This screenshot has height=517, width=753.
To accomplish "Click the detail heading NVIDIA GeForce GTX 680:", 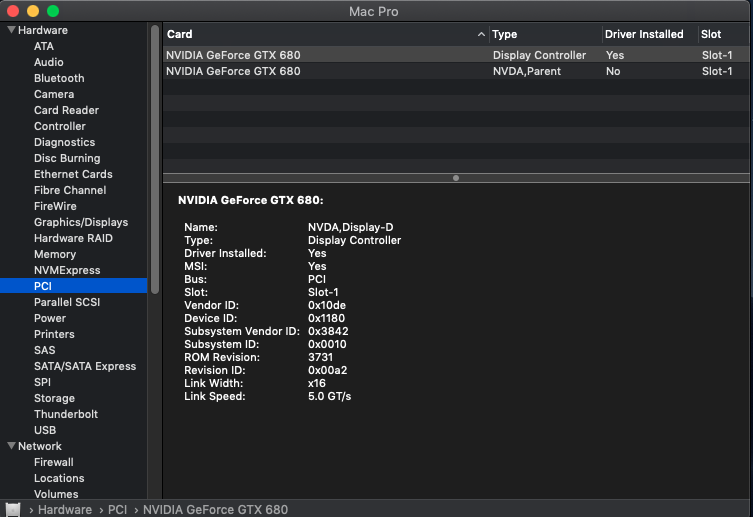I will click(x=251, y=200).
